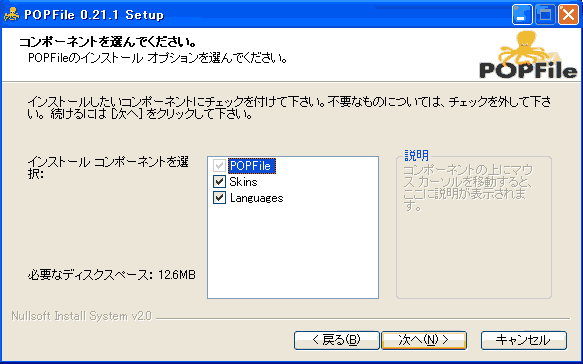The width and height of the screenshot is (583, 364).
Task: Select the Languages list entry label
Action: tap(257, 198)
